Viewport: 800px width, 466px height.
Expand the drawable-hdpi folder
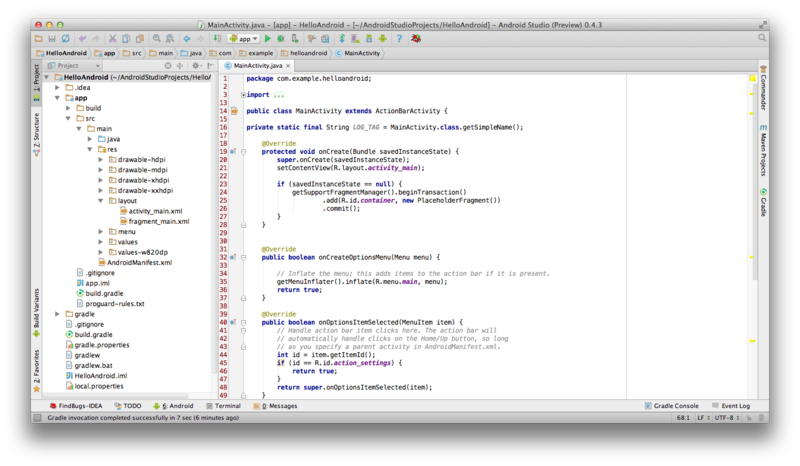[101, 160]
